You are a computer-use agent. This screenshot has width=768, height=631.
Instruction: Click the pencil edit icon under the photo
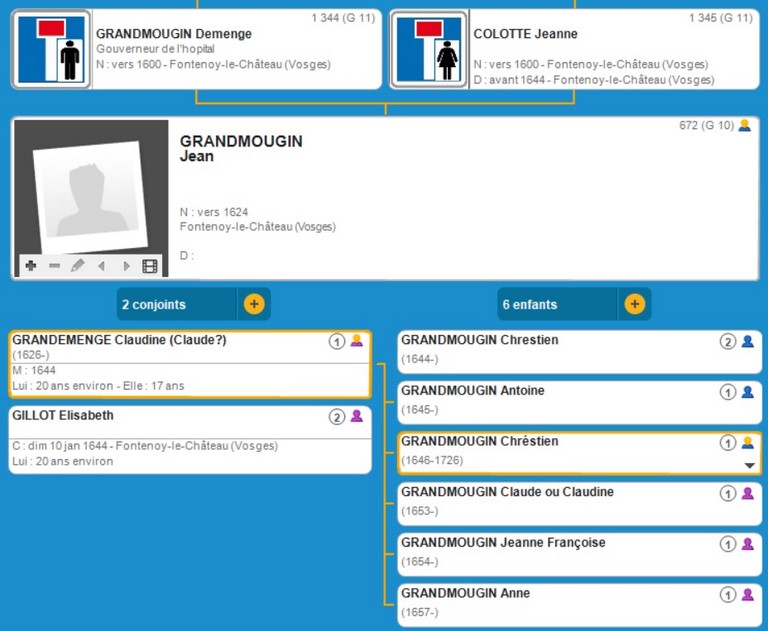click(78, 266)
